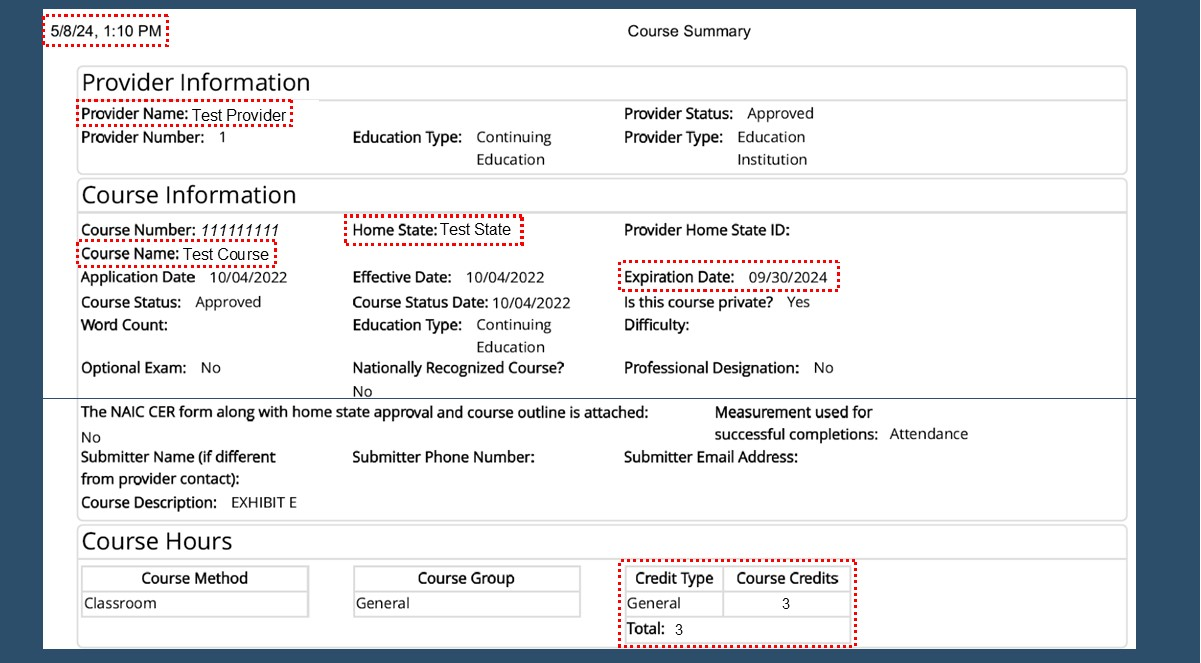1201x663 pixels.
Task: Select the Provider Name Test Provider field
Action: 185,115
